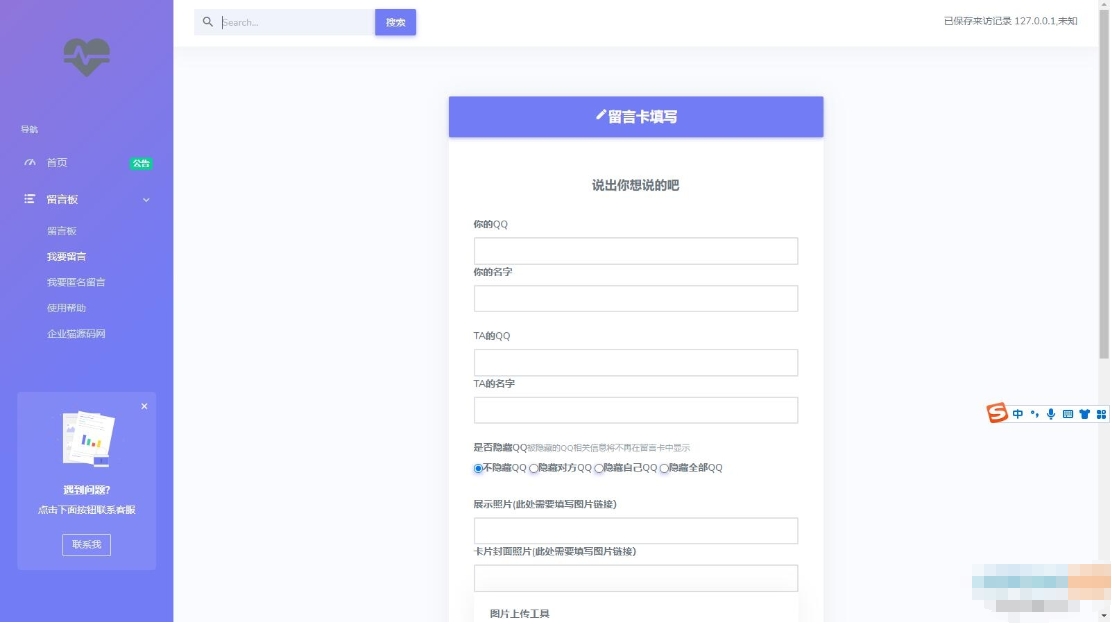Close the 遇到问题 help card
Screen dimensions: 1112x624
[144, 406]
